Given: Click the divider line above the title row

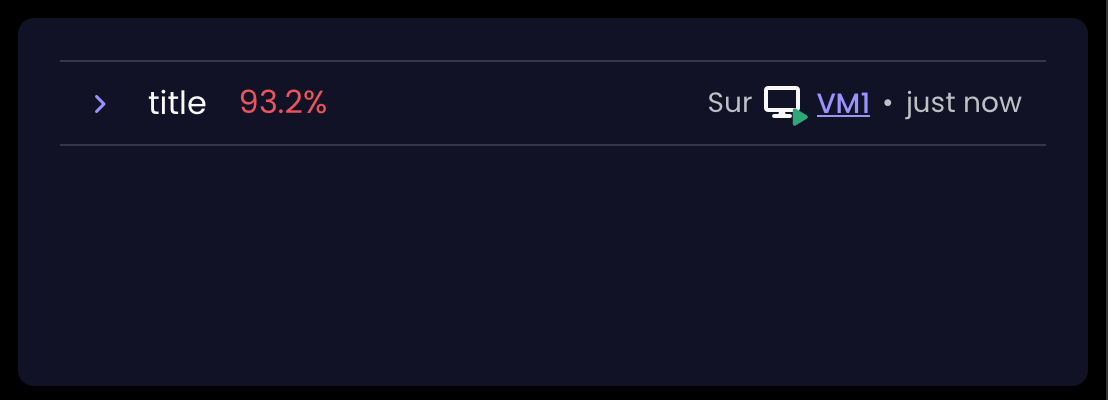Looking at the screenshot, I should click(553, 61).
